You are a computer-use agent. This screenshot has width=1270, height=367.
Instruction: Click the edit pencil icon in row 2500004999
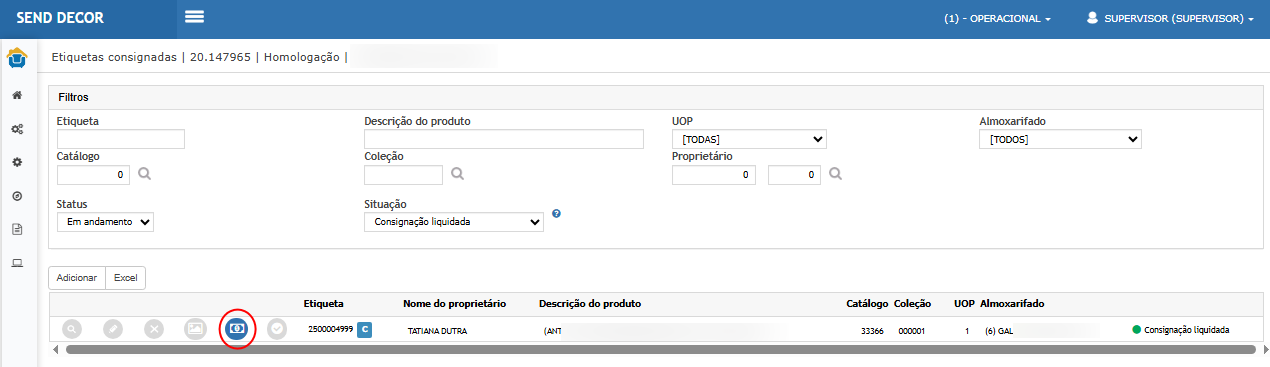[x=113, y=329]
